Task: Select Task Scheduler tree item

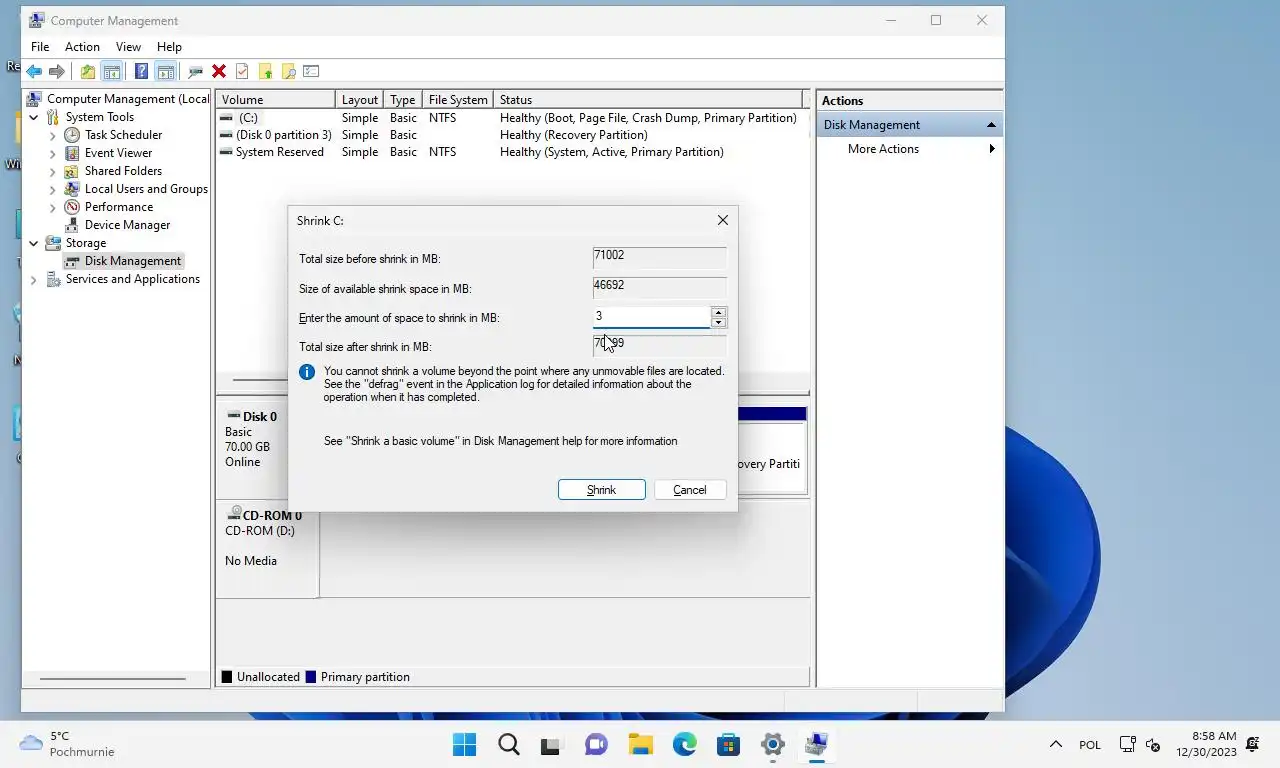Action: click(123, 135)
